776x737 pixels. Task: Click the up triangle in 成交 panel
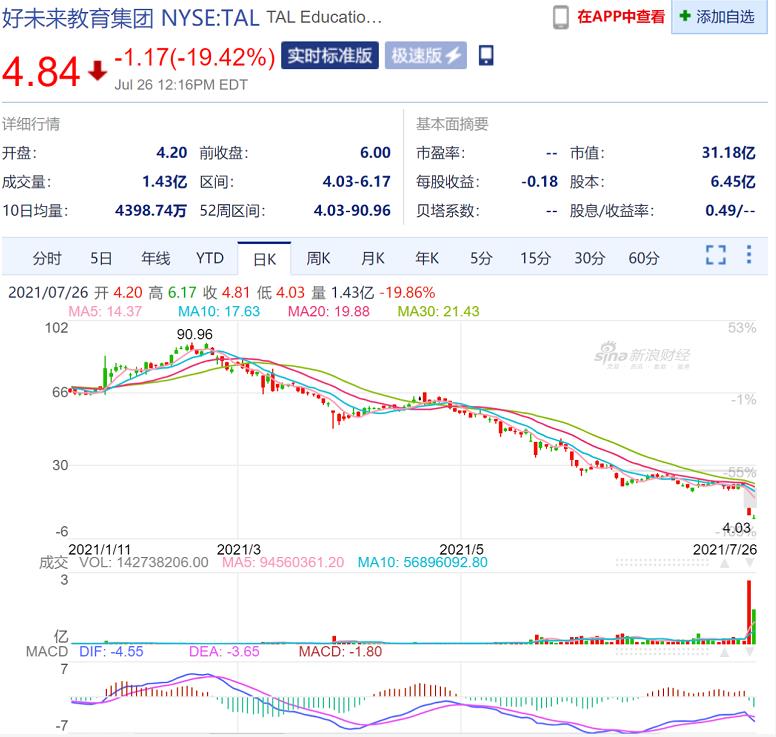click(725, 563)
